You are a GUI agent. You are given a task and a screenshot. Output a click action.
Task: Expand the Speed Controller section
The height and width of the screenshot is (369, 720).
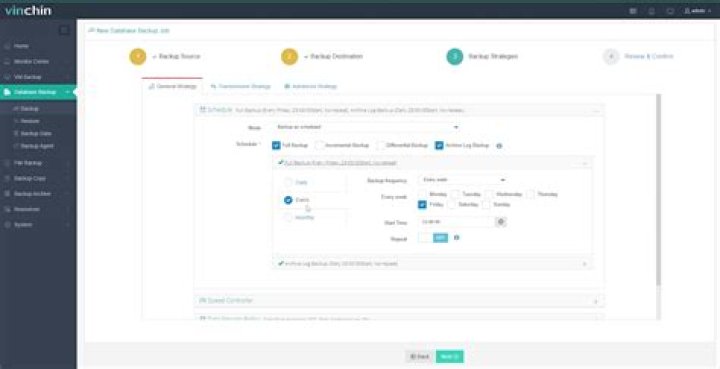(x=399, y=301)
